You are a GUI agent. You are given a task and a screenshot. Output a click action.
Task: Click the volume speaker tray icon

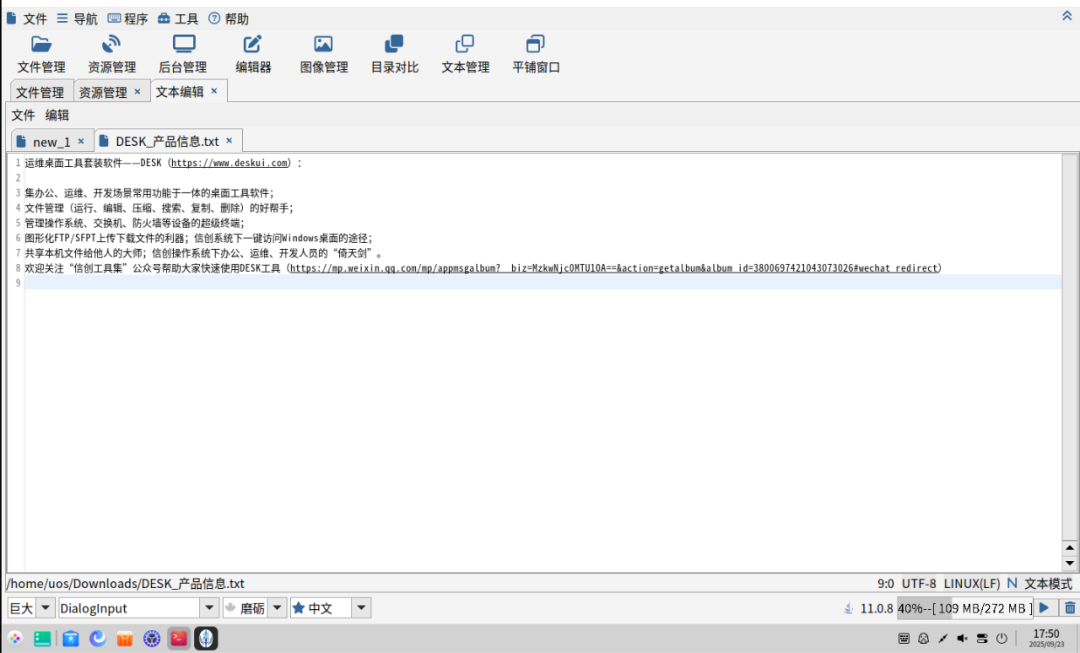(962, 639)
